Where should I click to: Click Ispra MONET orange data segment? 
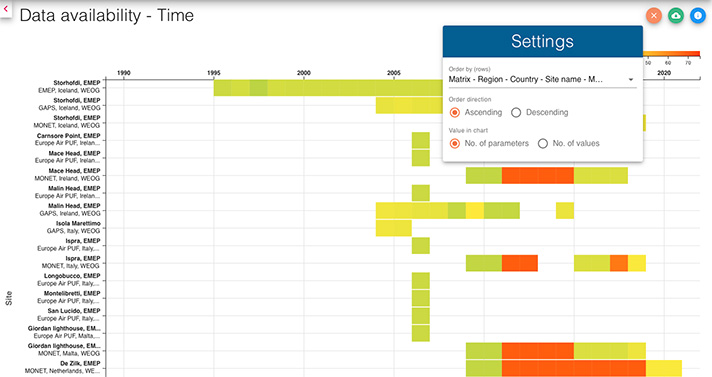click(x=520, y=263)
